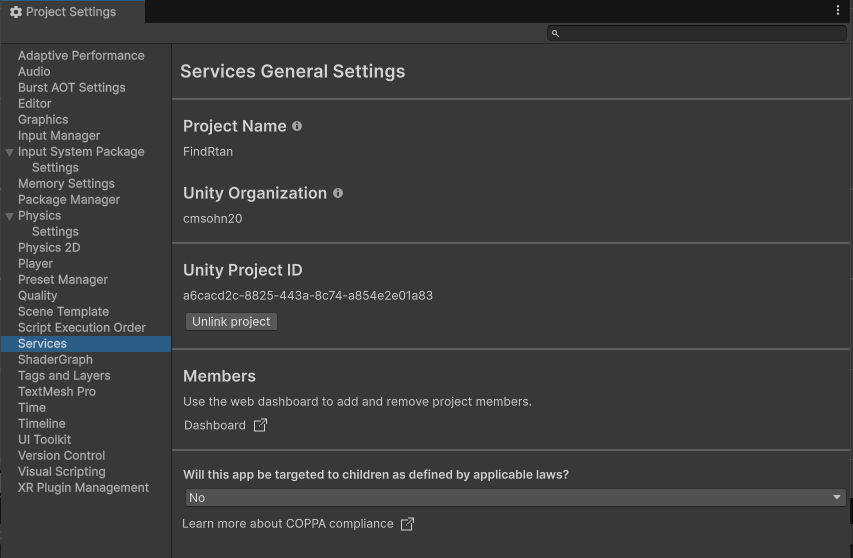Open the Version Control settings
Image resolution: width=853 pixels, height=558 pixels.
[61, 456]
